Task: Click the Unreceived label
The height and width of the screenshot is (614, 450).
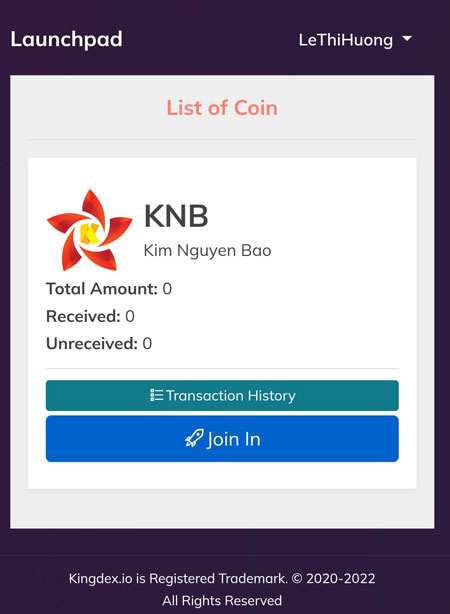Action: tap(92, 344)
